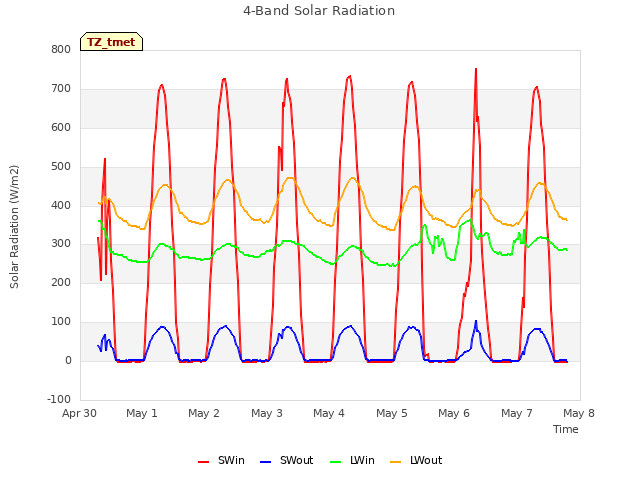The height and width of the screenshot is (480, 640).
Task: Click the TZ_tmet annotation label
Action: [x=111, y=42]
